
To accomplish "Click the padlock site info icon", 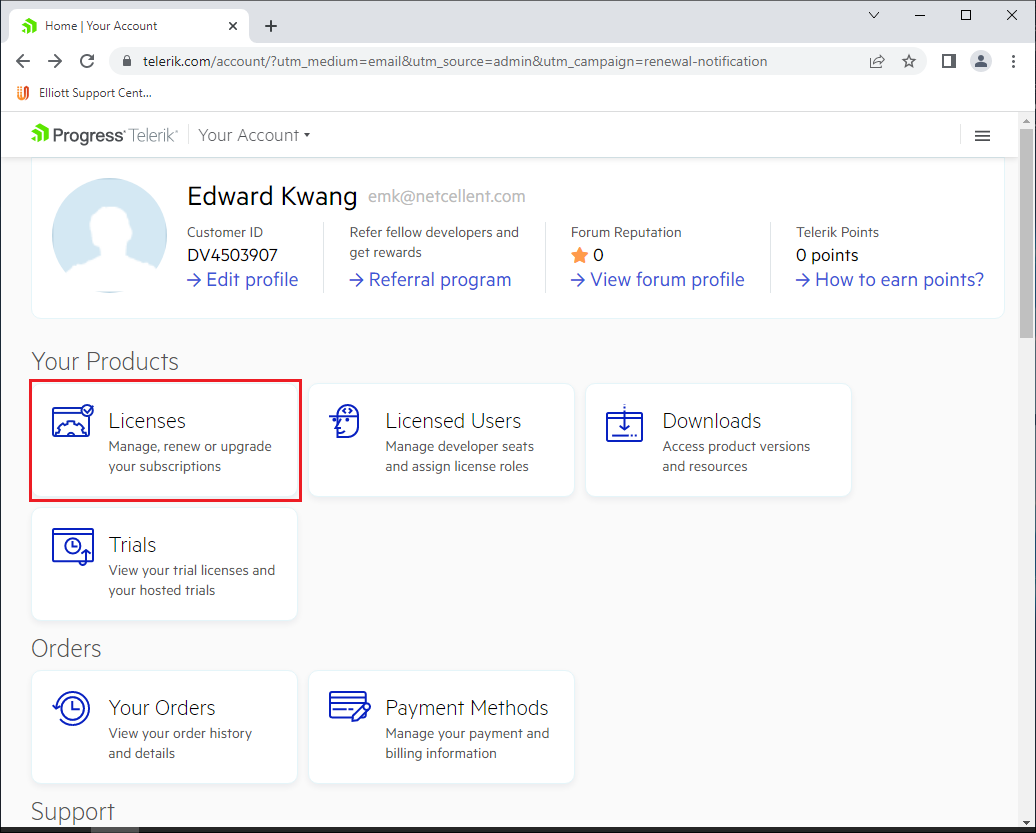I will [x=126, y=61].
